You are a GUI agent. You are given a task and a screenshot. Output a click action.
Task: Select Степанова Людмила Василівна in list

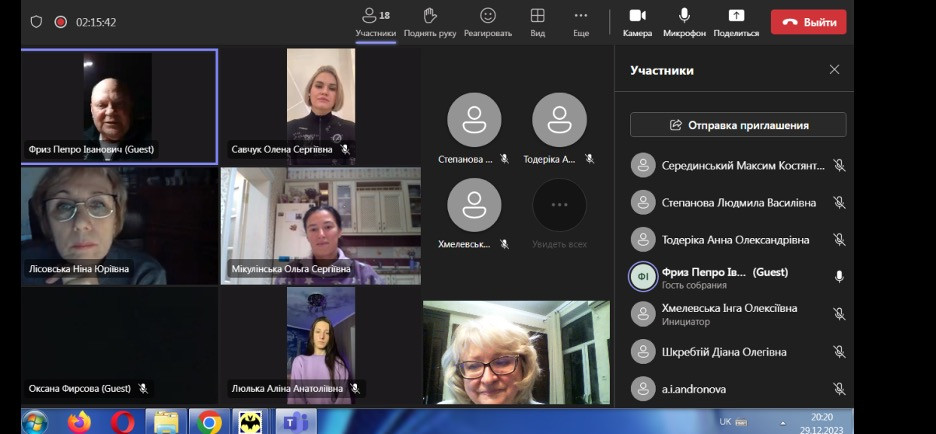coord(738,202)
